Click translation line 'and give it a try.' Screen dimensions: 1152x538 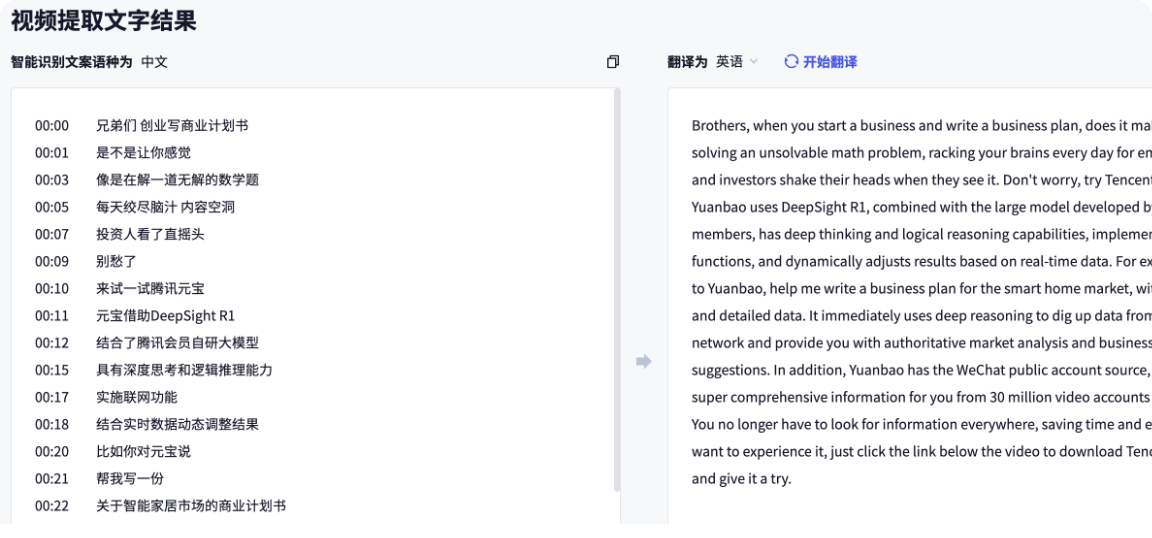coord(741,479)
